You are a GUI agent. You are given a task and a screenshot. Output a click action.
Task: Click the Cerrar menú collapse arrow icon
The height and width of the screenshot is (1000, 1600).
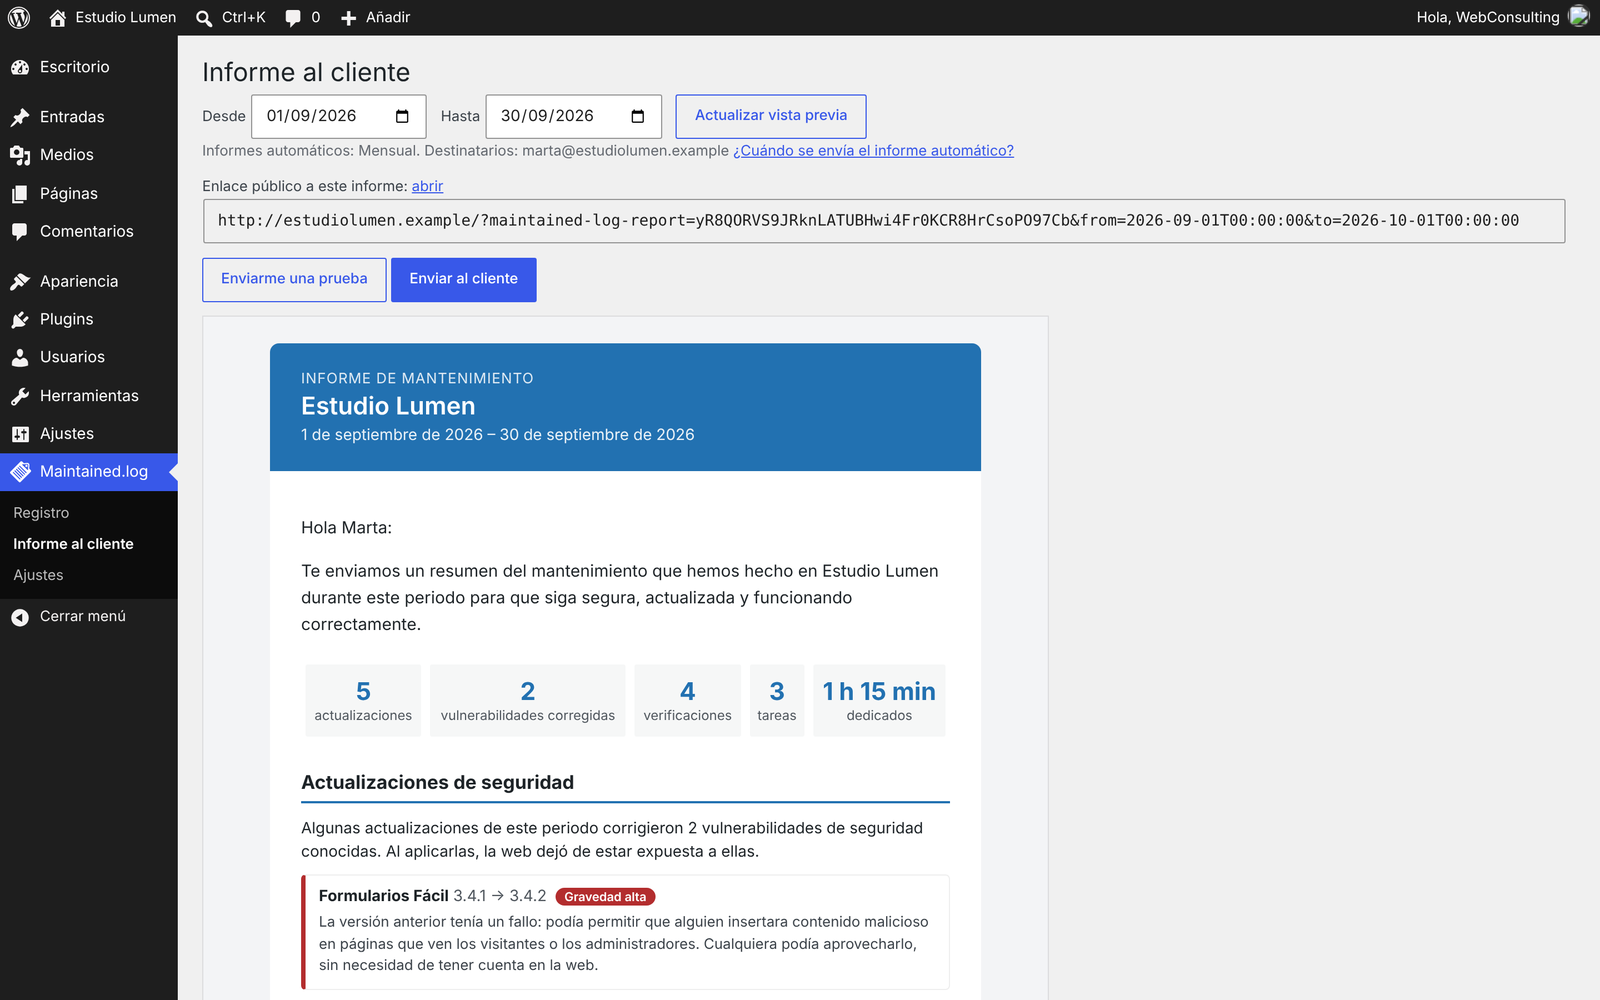click(x=20, y=617)
